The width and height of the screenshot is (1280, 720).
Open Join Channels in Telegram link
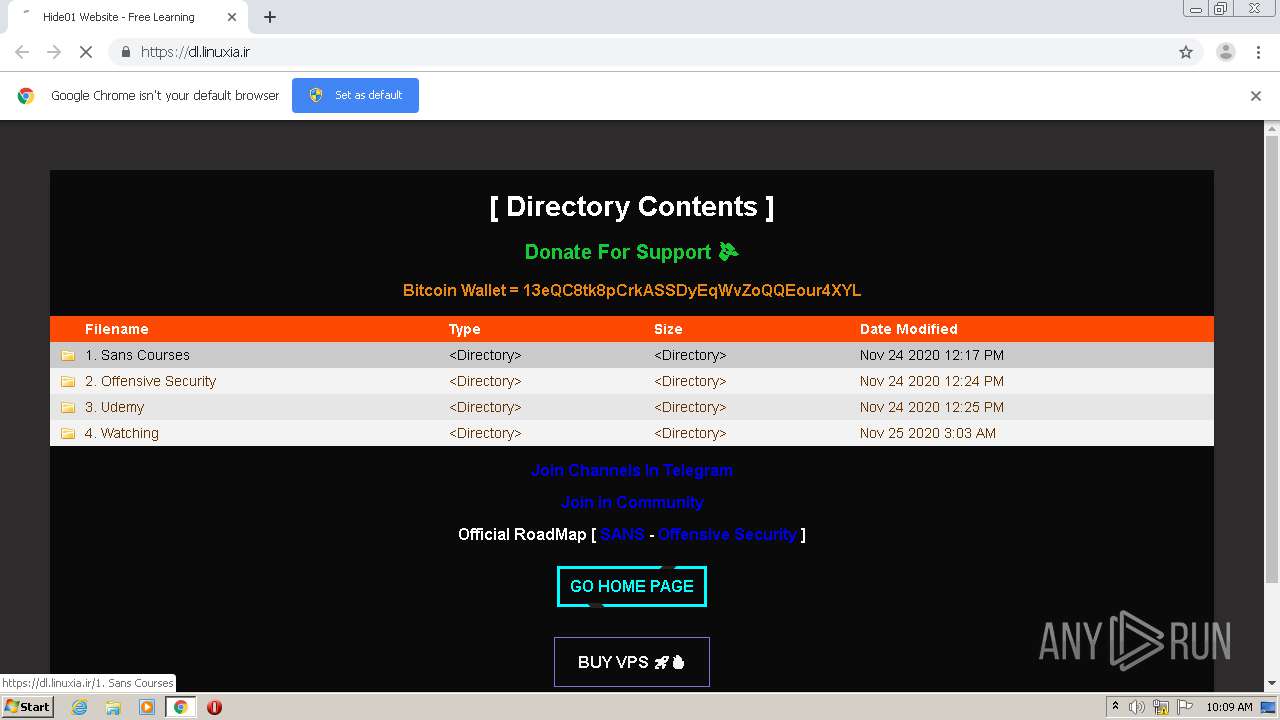(x=632, y=470)
